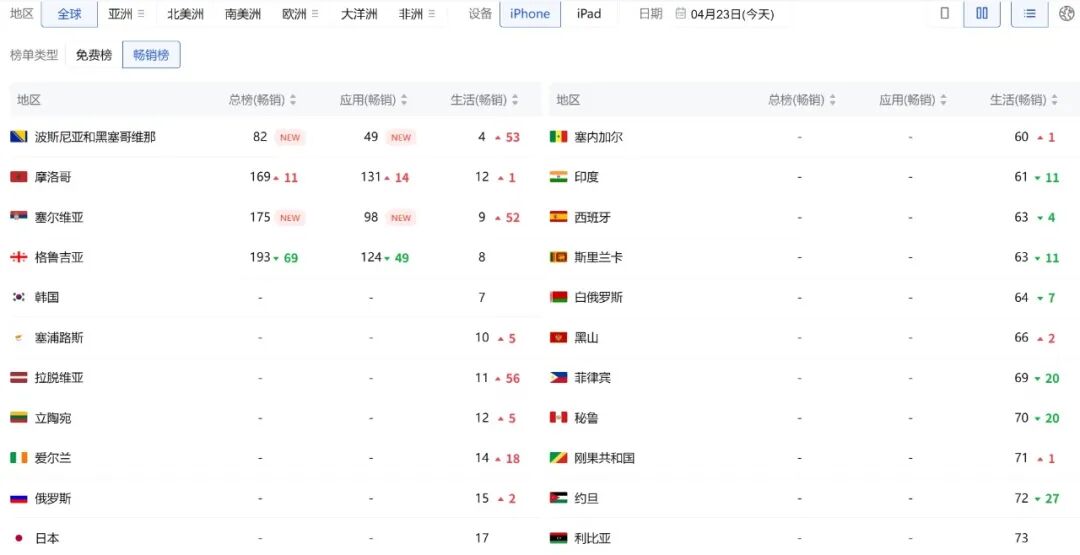Click the 西班牙 flag icon
This screenshot has width=1080, height=555.
(x=559, y=217)
